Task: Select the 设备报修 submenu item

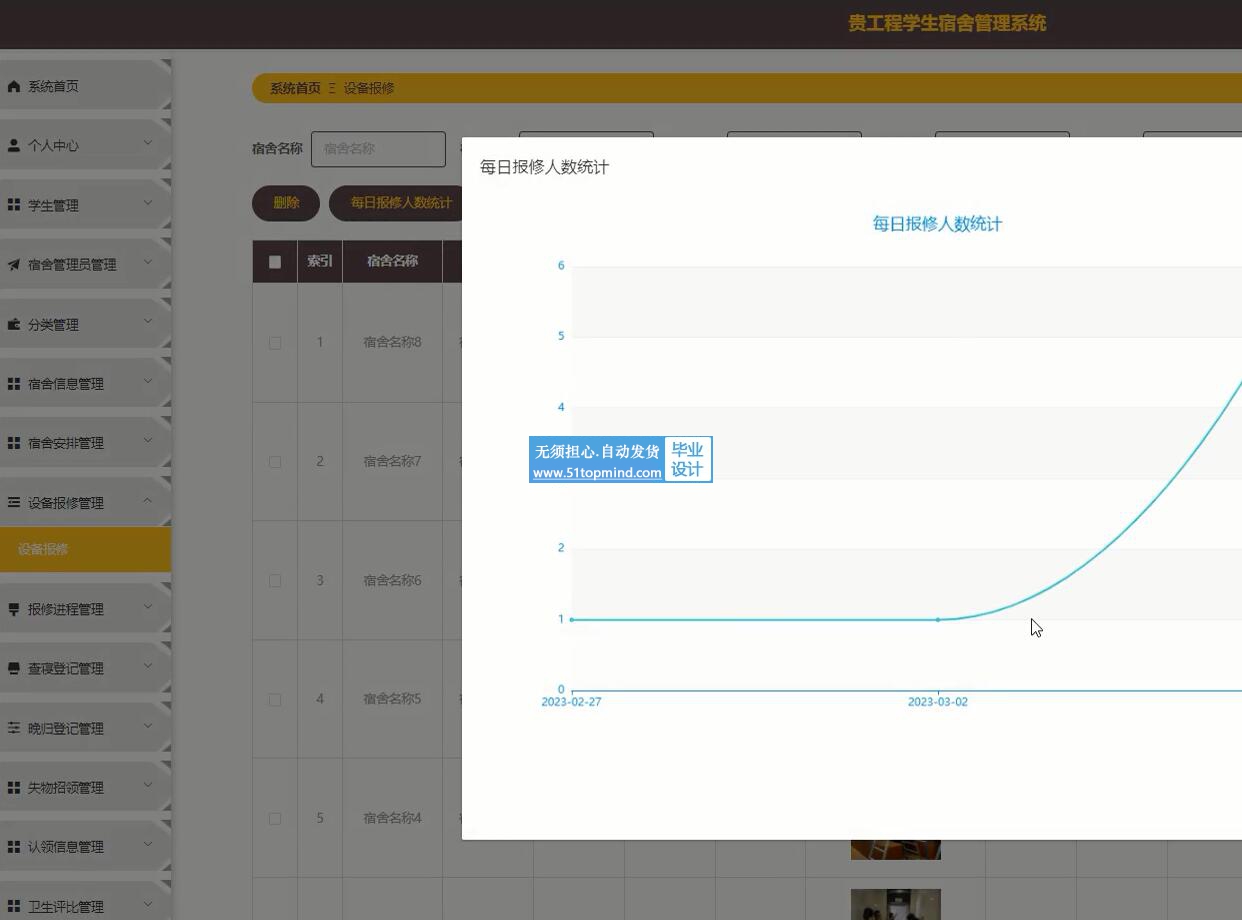Action: 85,549
